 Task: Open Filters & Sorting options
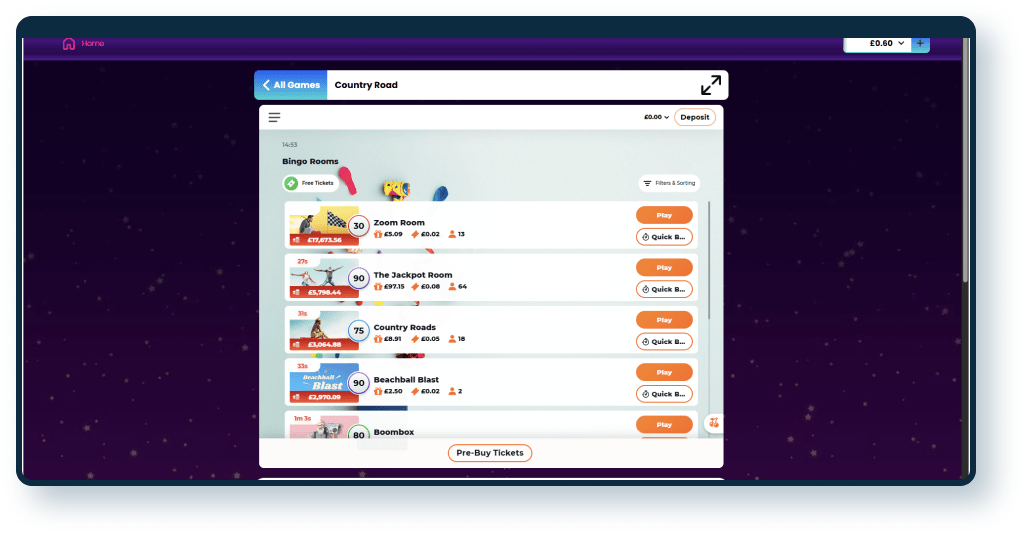click(669, 183)
